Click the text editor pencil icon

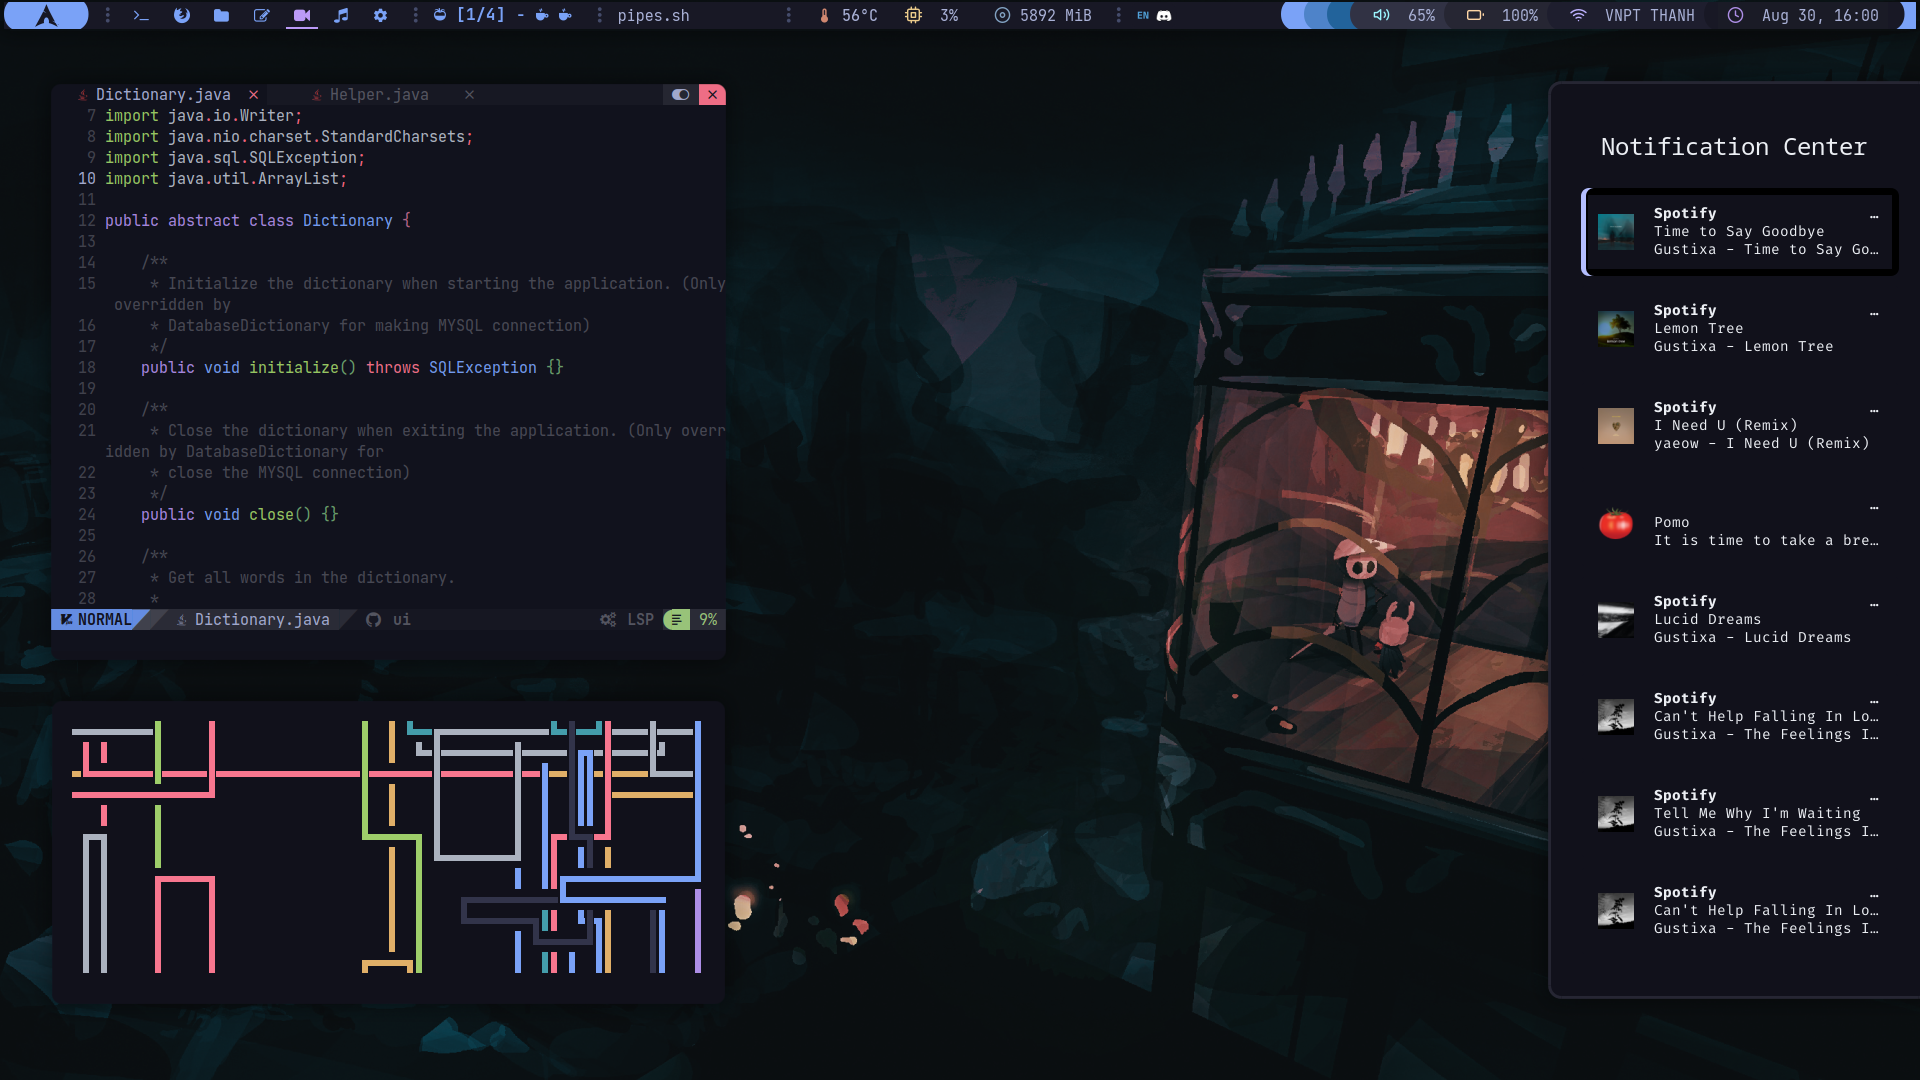(x=261, y=15)
